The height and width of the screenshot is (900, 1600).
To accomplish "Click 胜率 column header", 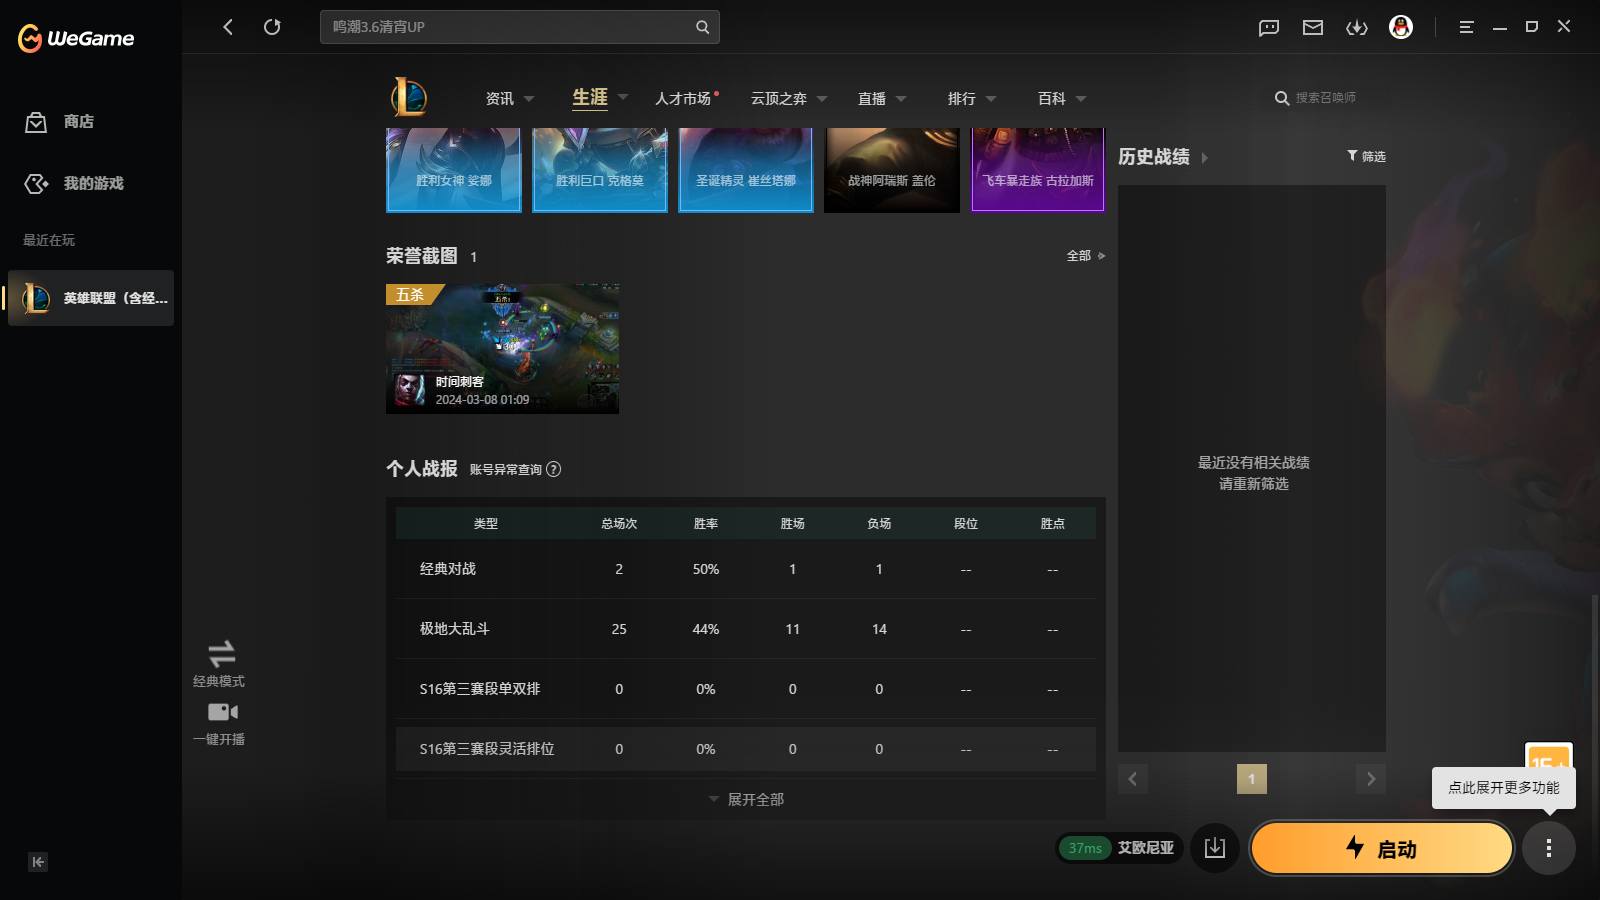I will coord(706,524).
